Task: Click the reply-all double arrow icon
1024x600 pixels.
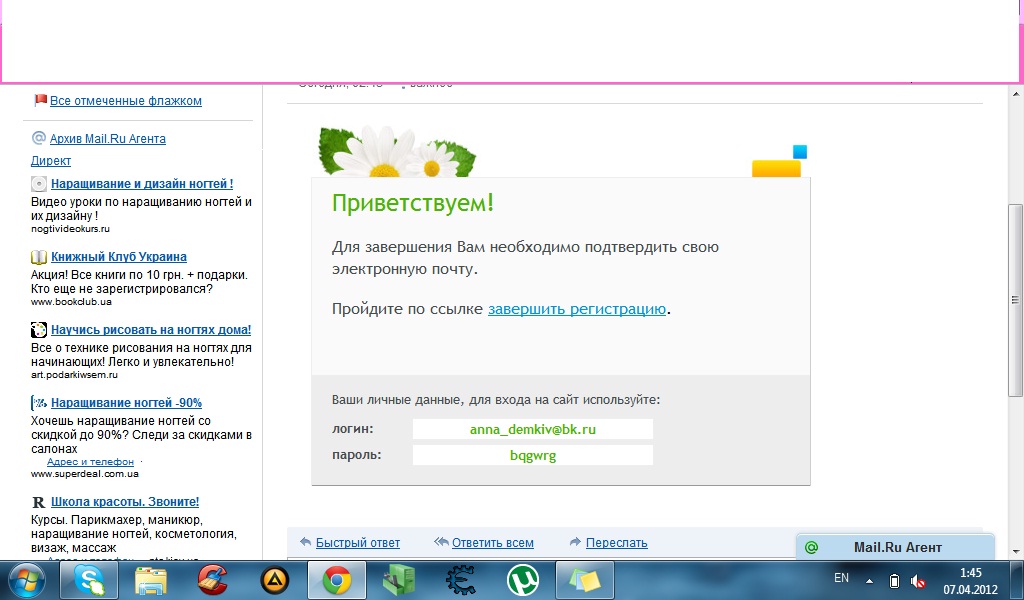Action: click(x=441, y=542)
